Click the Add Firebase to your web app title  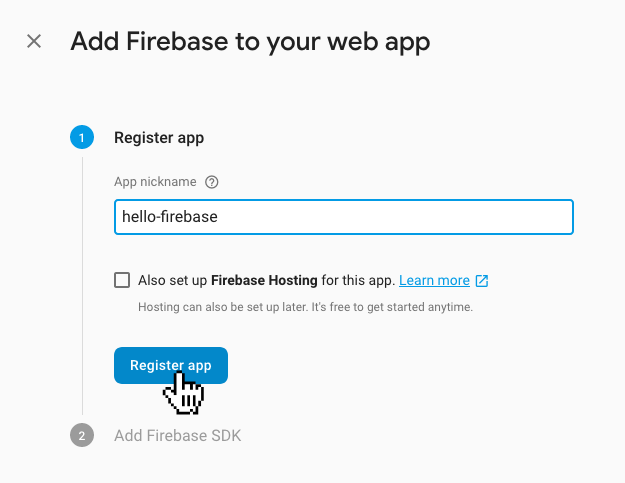click(250, 42)
